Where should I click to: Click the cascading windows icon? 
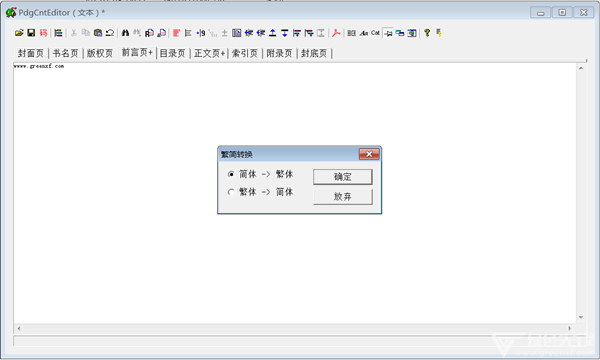click(x=400, y=33)
